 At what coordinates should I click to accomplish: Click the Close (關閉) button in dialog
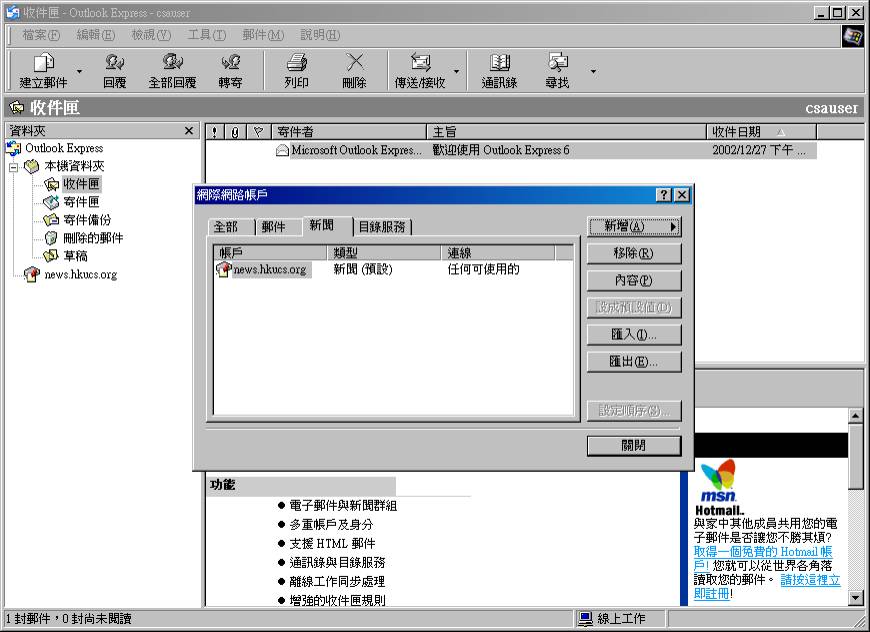coord(634,446)
